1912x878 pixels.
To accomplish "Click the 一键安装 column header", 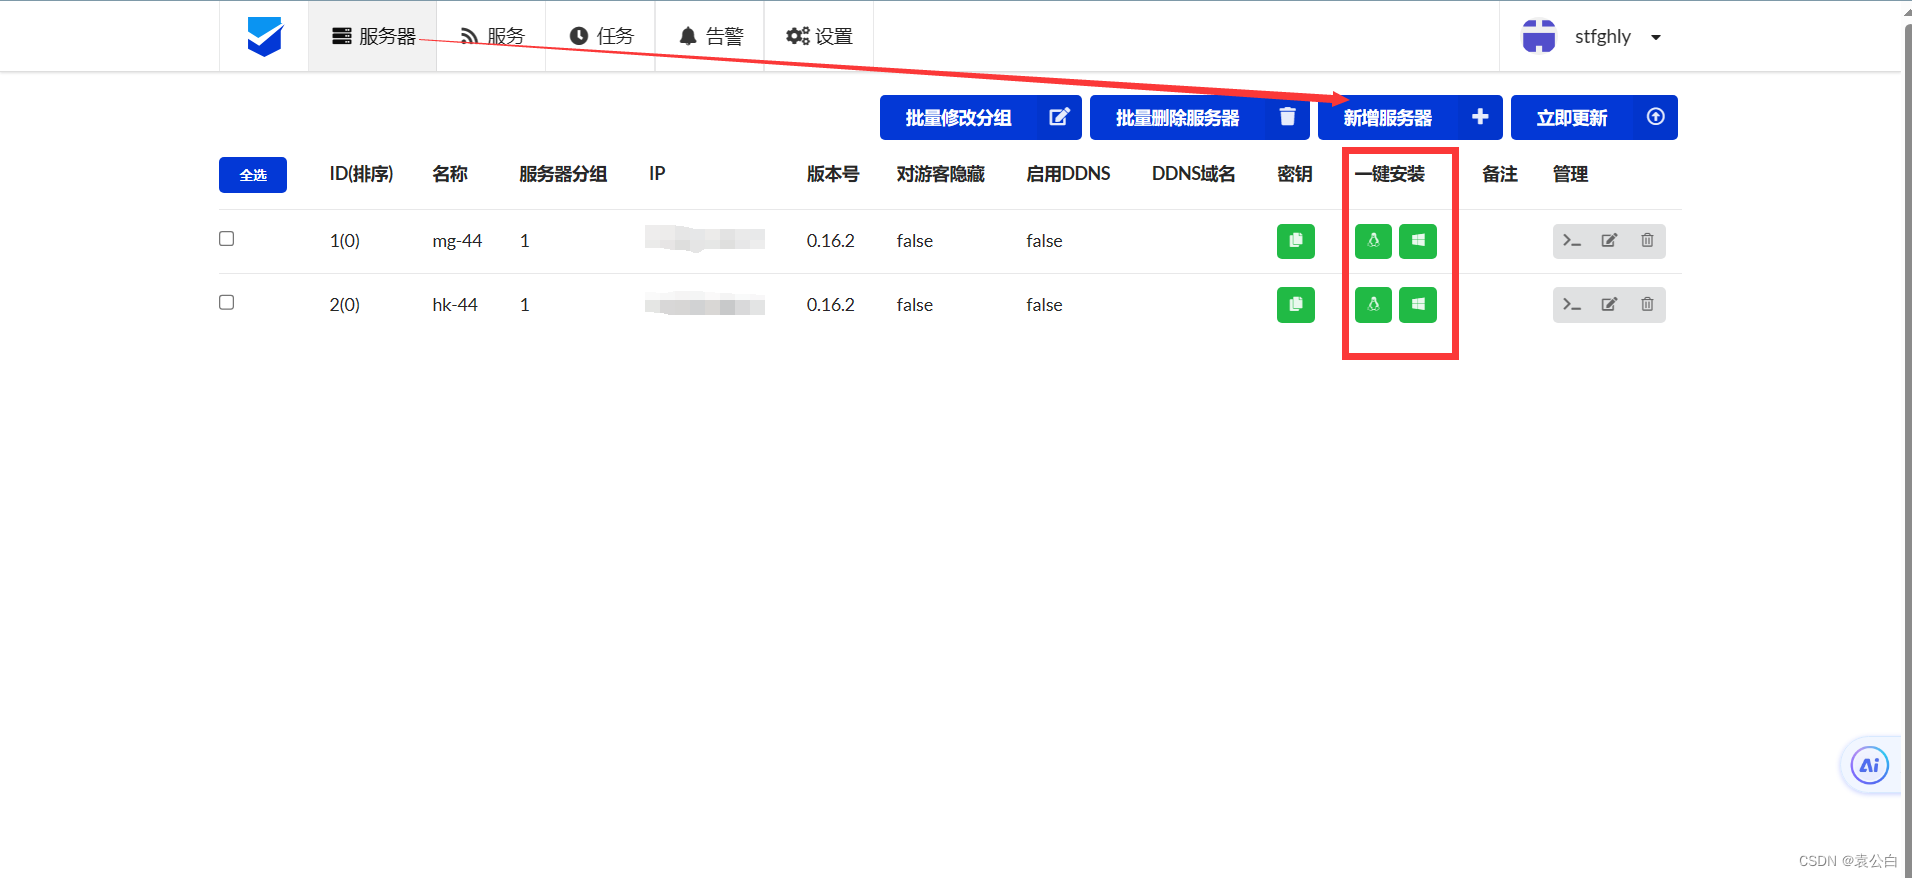I will (1390, 174).
